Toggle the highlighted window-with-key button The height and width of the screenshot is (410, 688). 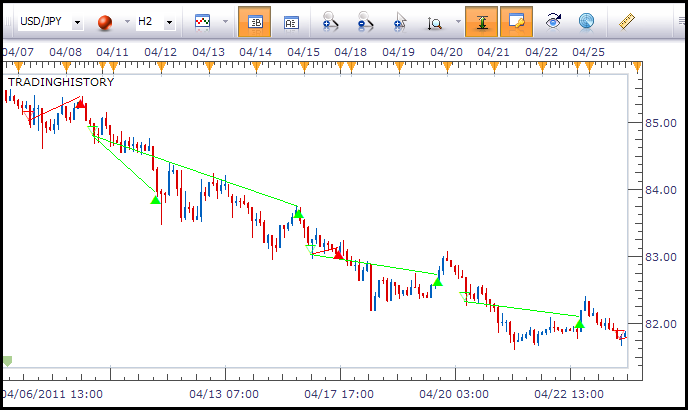point(516,21)
